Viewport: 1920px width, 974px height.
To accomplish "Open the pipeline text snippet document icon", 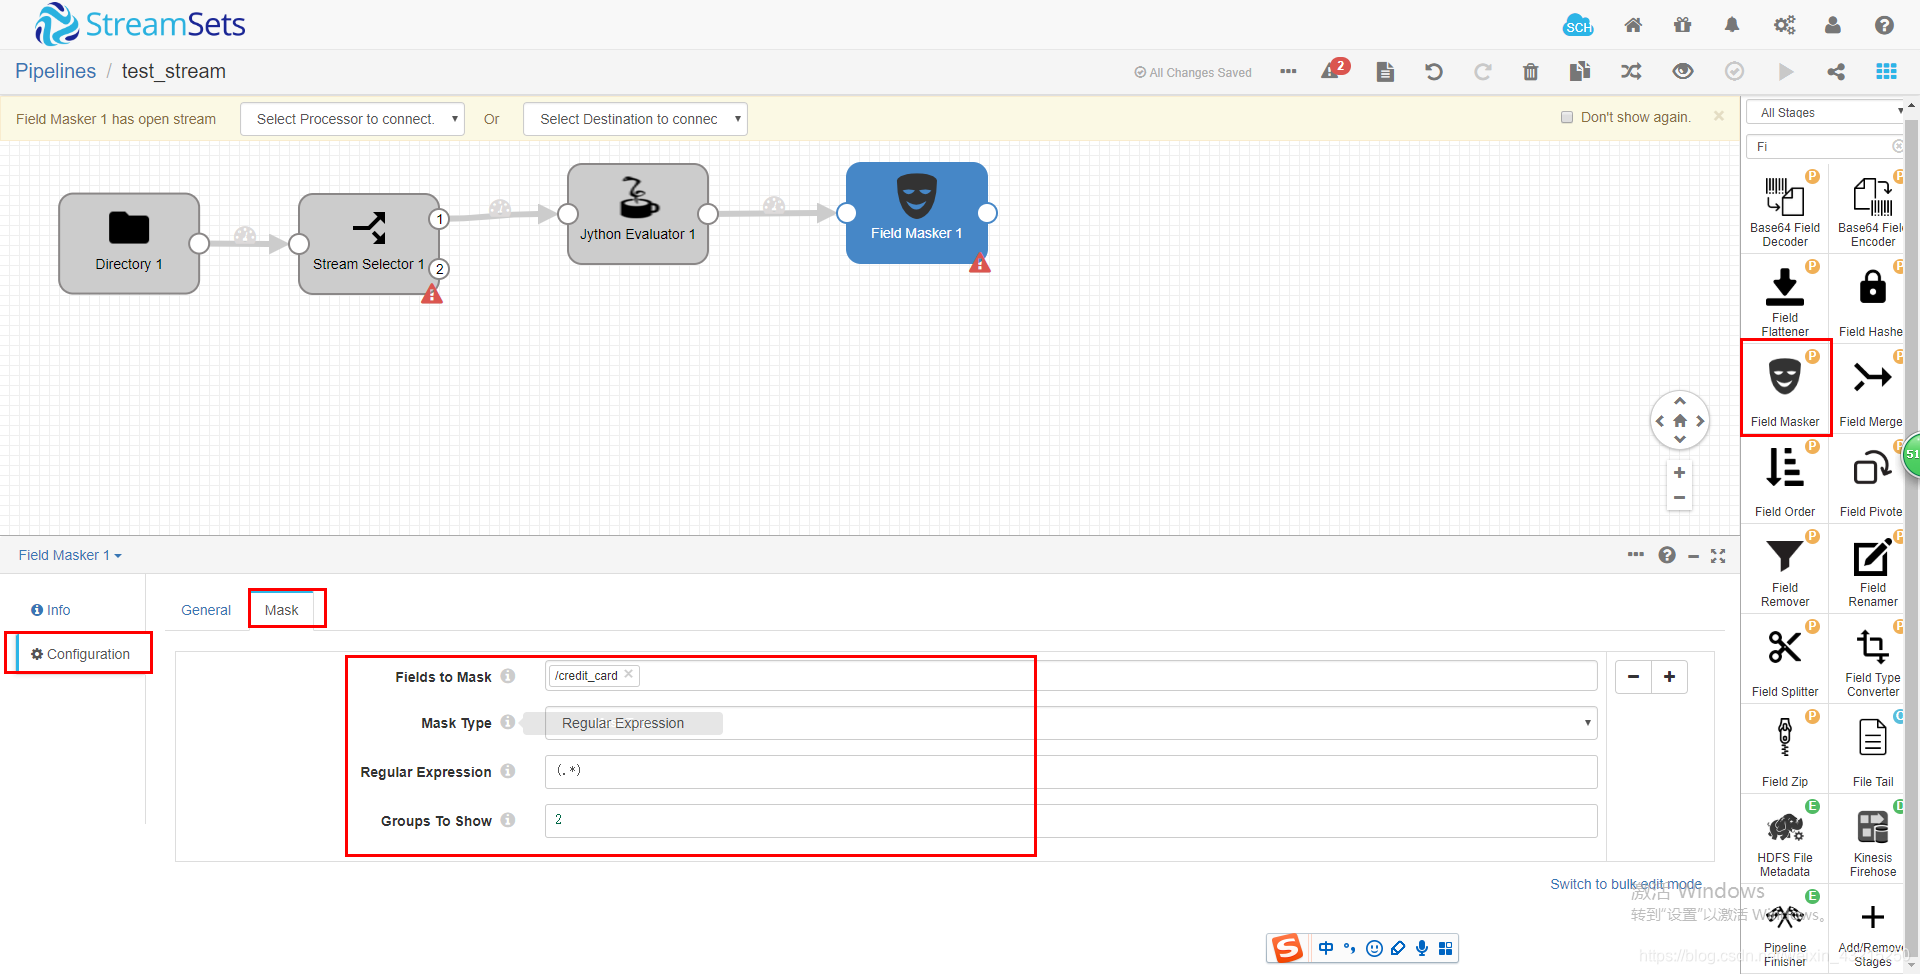I will [x=1385, y=71].
